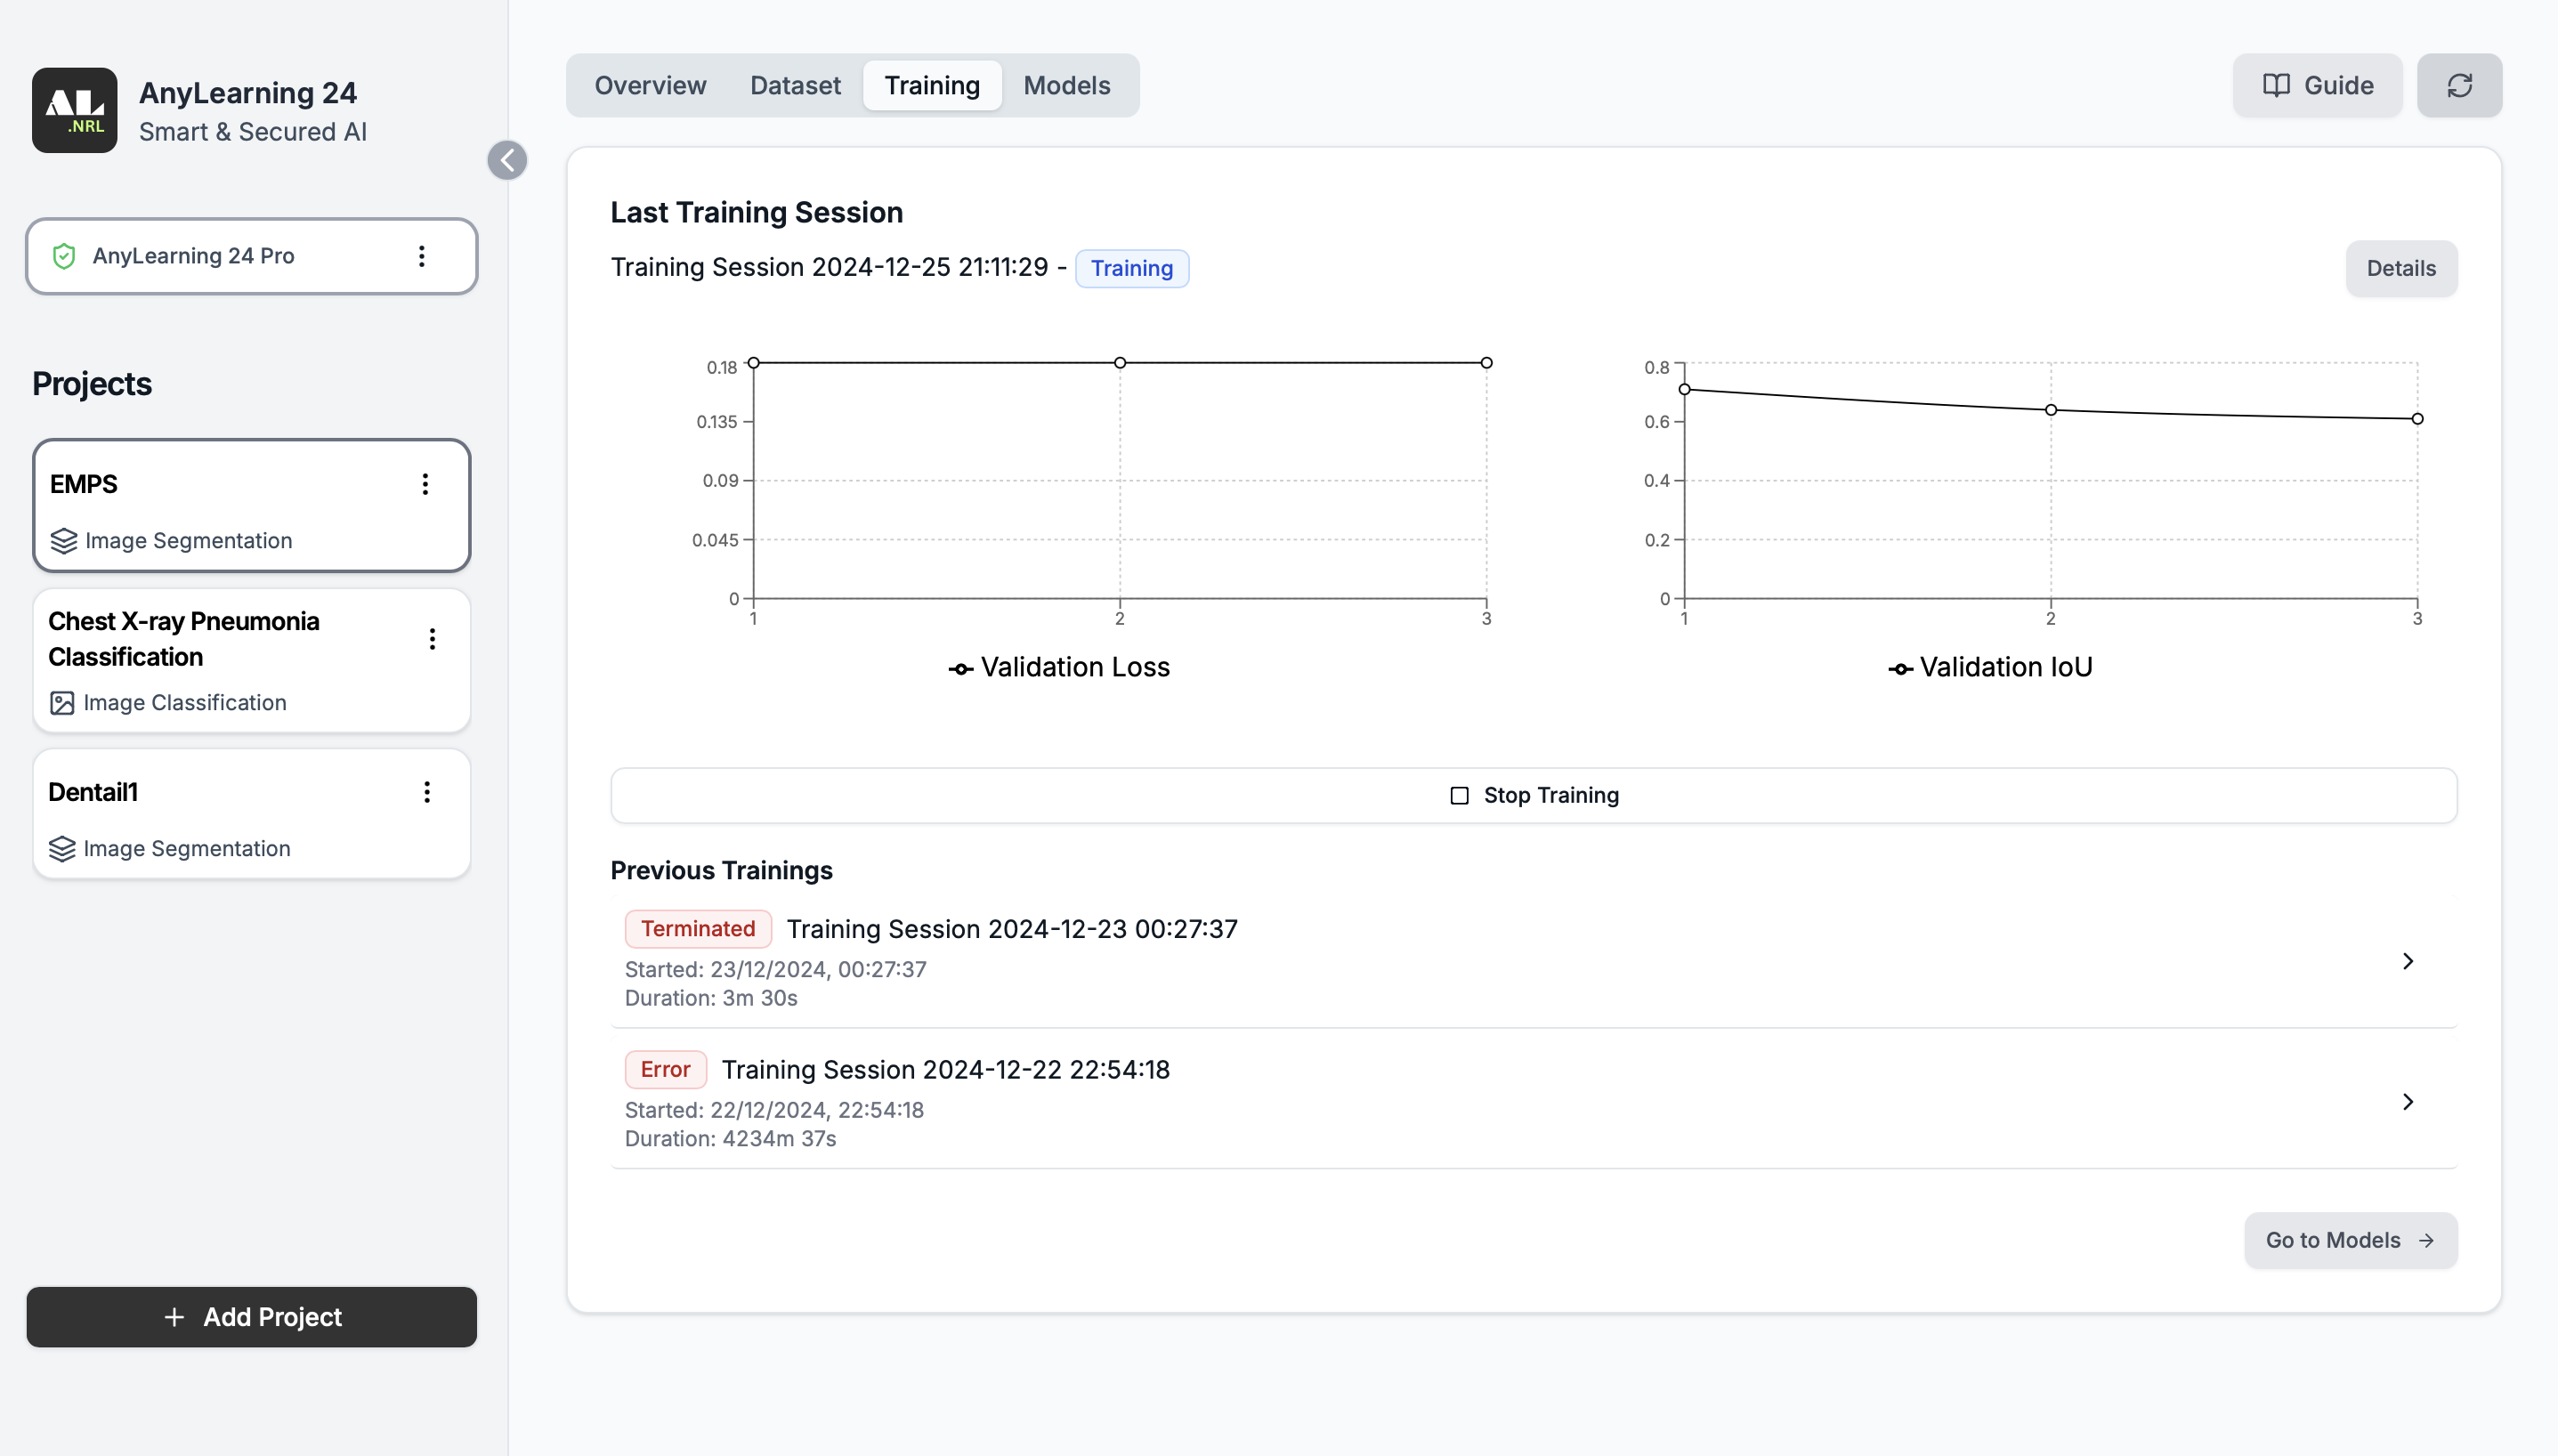
Task: Open the EMPS project three-dot menu
Action: click(425, 484)
